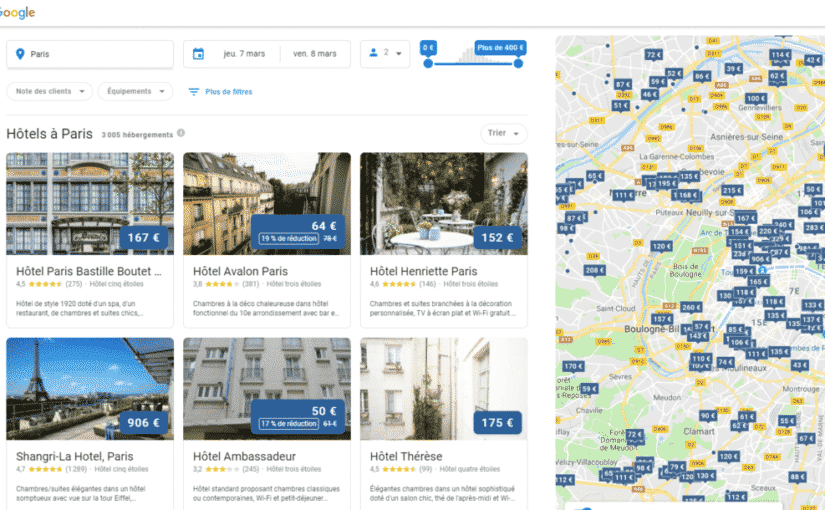Select the 114 € map price marker
Screen dimensions: 825x510
coord(780,55)
